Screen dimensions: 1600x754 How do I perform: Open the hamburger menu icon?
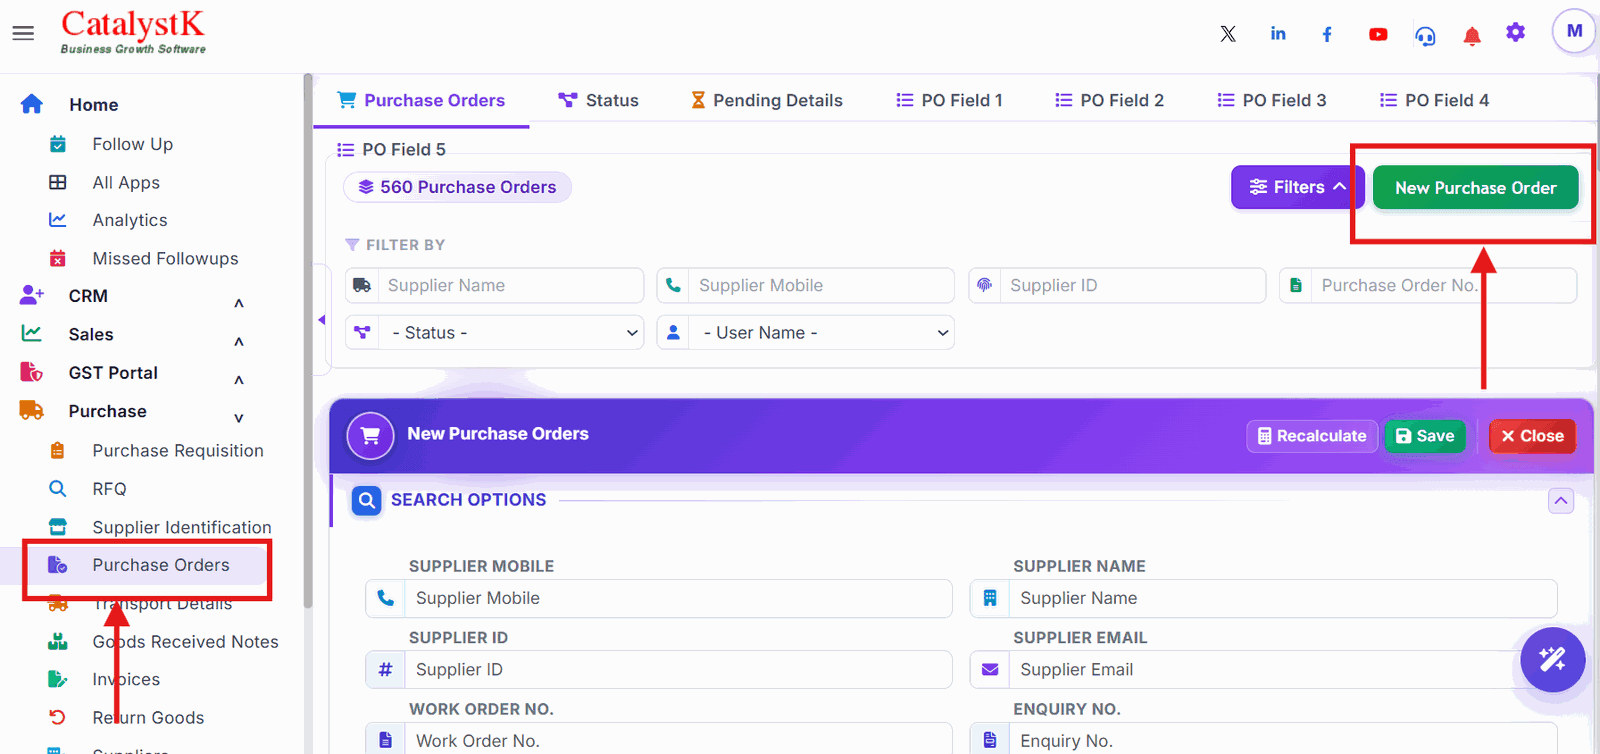23,33
